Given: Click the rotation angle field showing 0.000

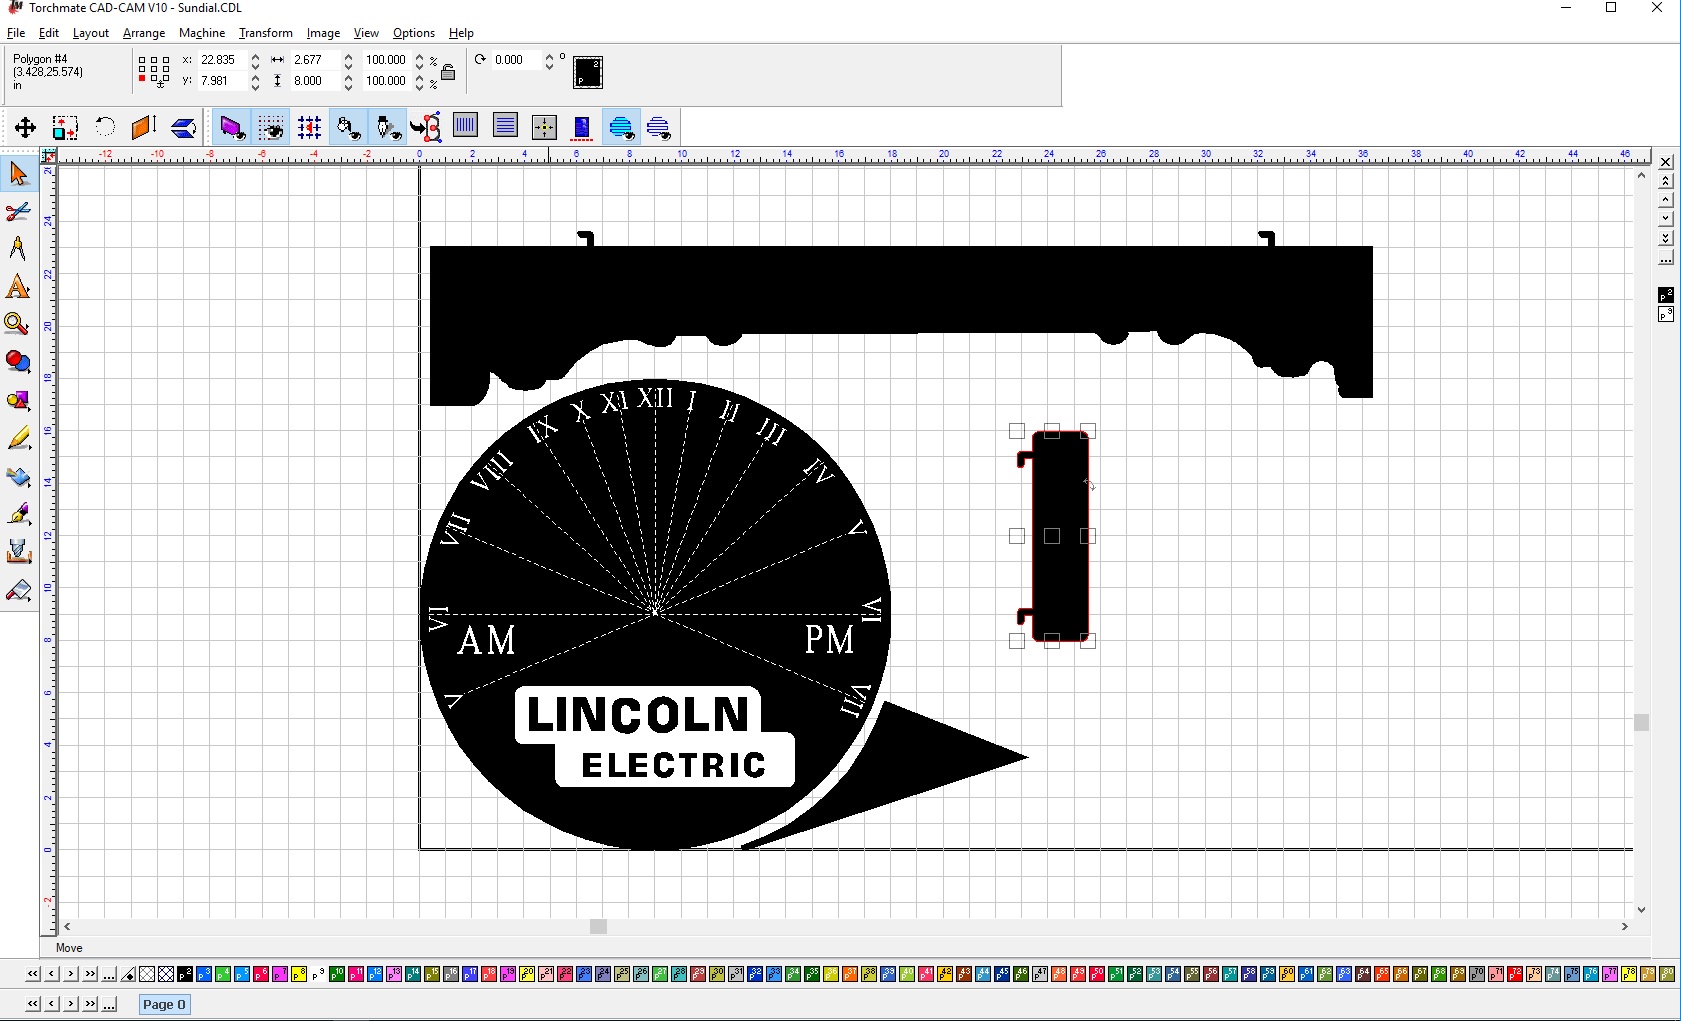Looking at the screenshot, I should 516,60.
